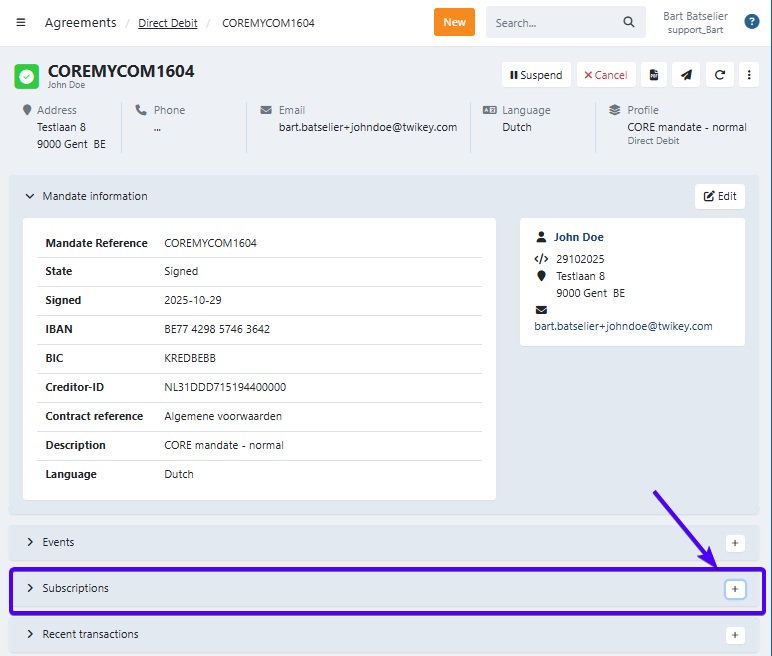Click the paper plane send icon

pyautogui.click(x=685, y=75)
